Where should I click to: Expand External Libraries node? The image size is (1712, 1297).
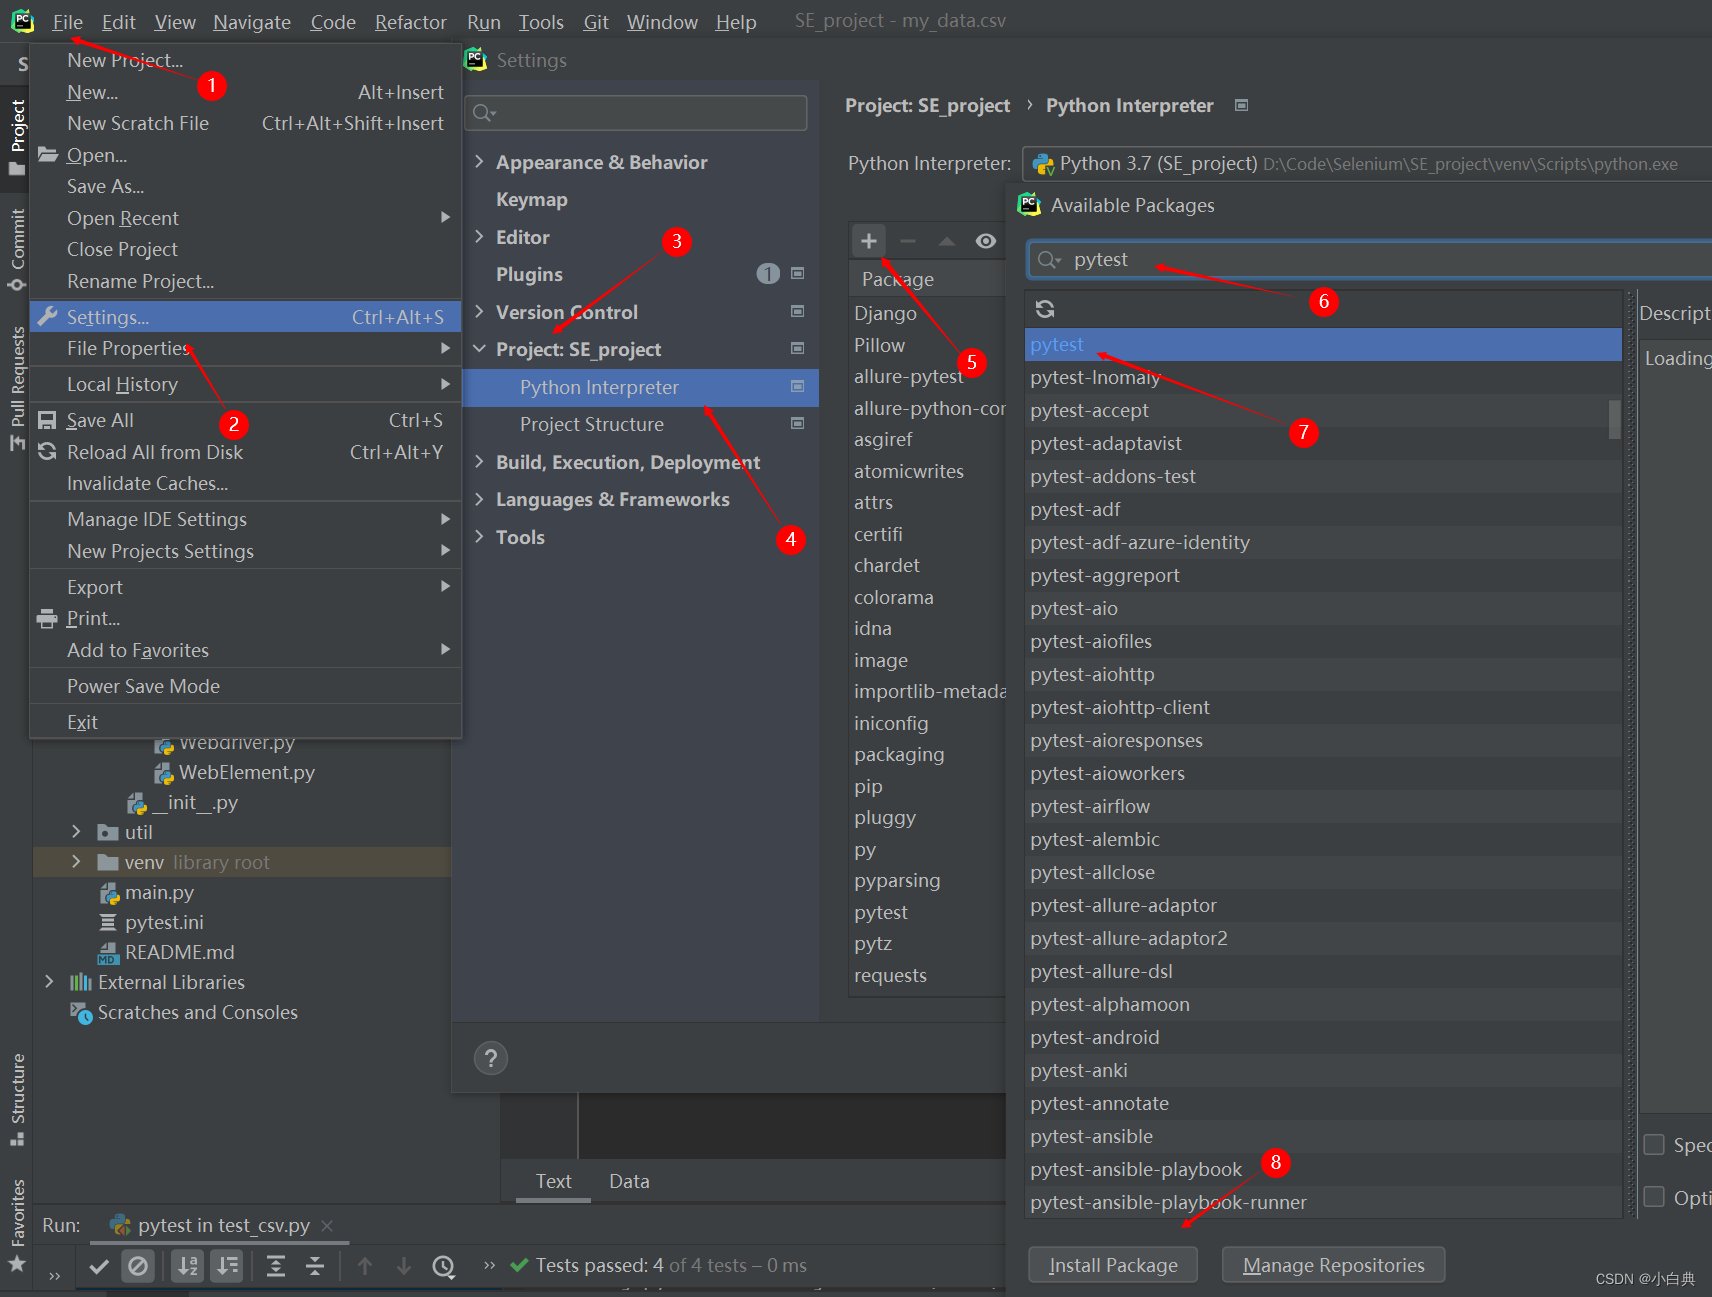coord(49,982)
